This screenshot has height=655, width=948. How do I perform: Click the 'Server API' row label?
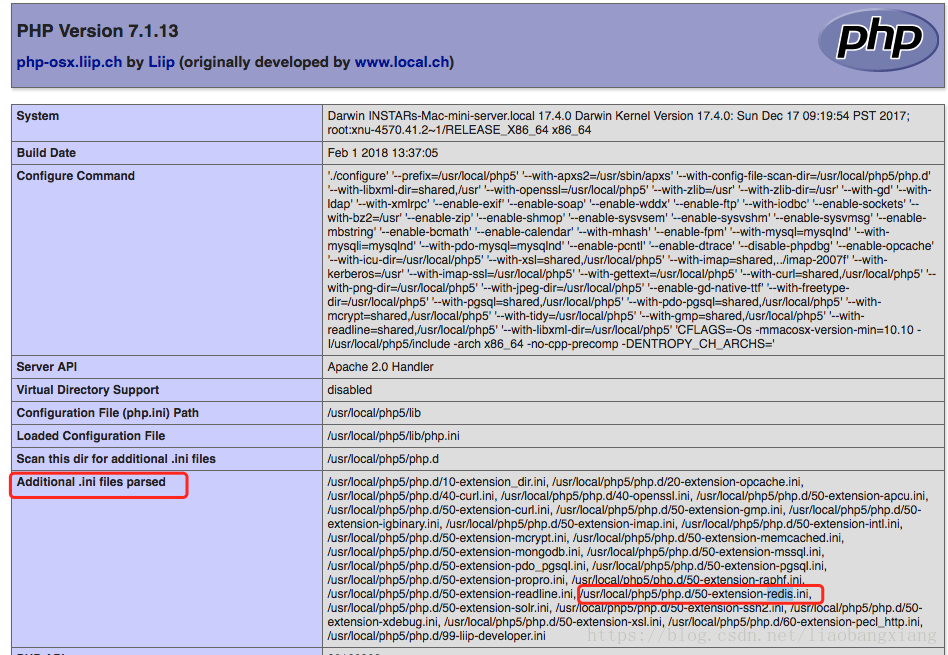(x=47, y=367)
